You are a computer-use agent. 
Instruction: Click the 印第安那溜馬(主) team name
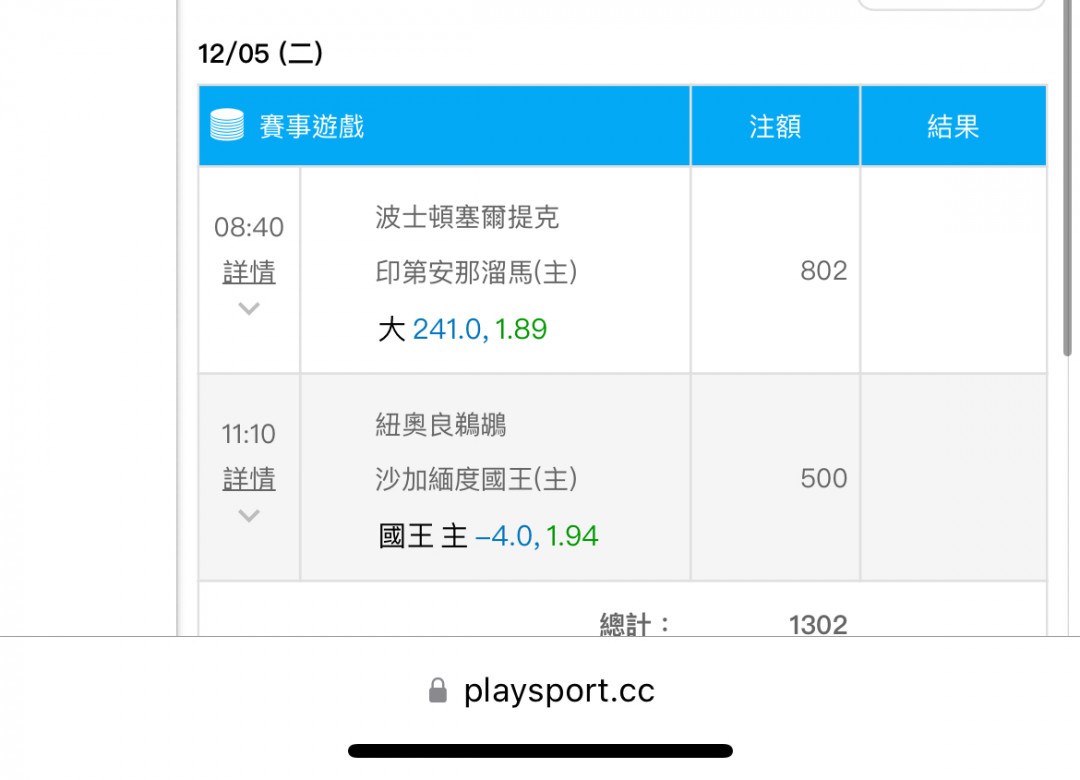[x=477, y=273]
